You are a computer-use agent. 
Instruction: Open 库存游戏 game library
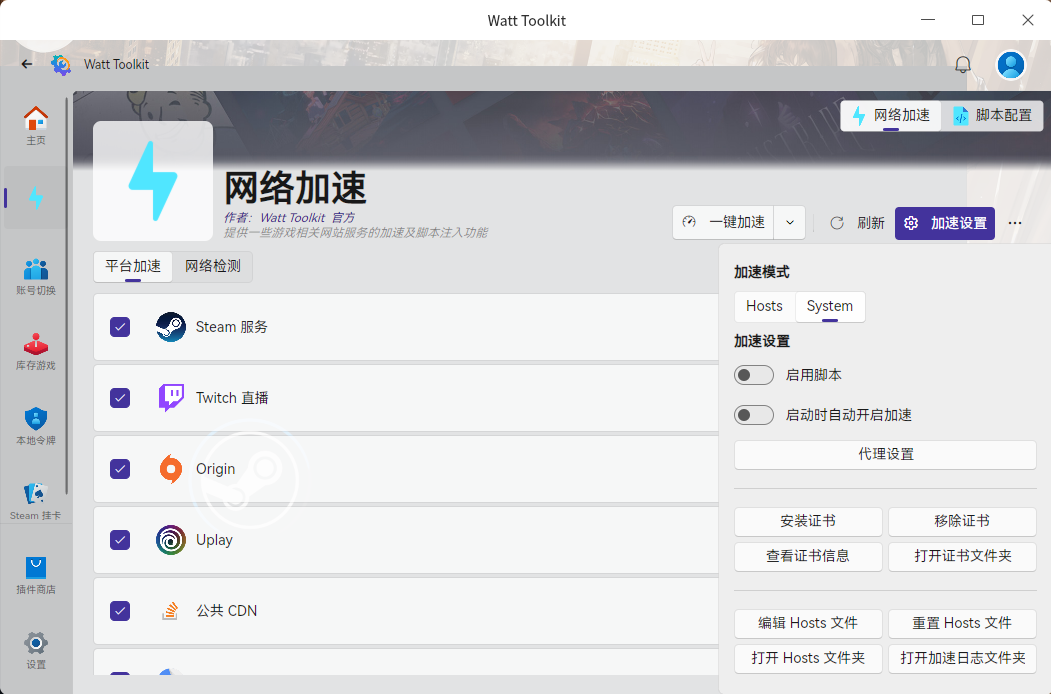tap(36, 351)
